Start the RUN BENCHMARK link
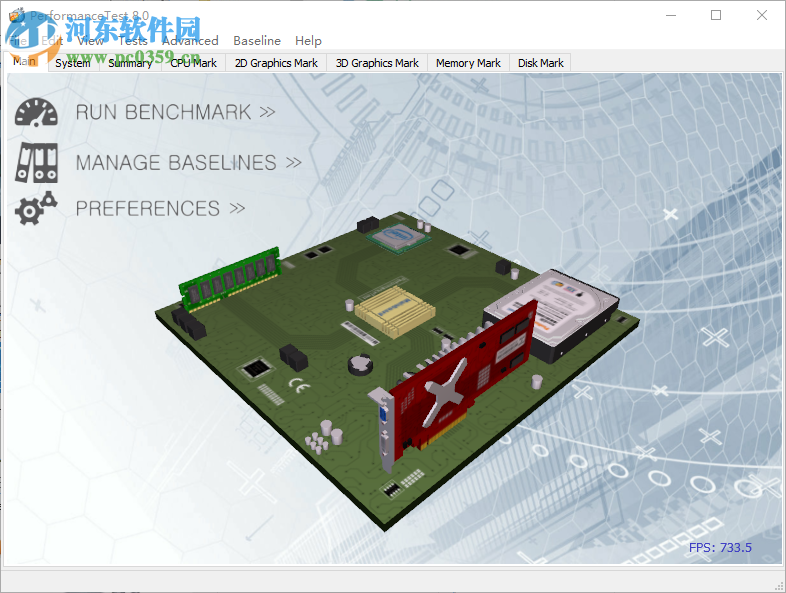786x593 pixels. 175,112
